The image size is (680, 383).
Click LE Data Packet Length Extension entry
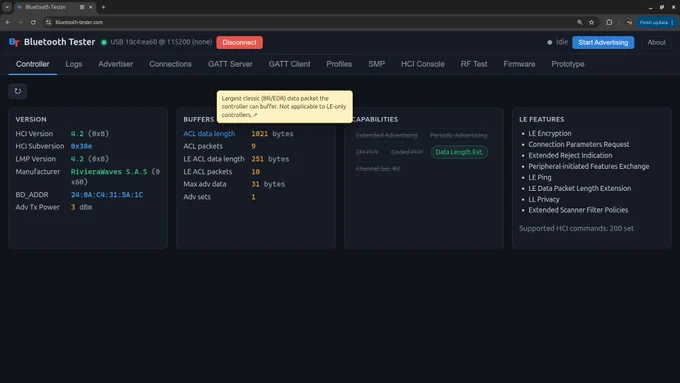tap(579, 188)
